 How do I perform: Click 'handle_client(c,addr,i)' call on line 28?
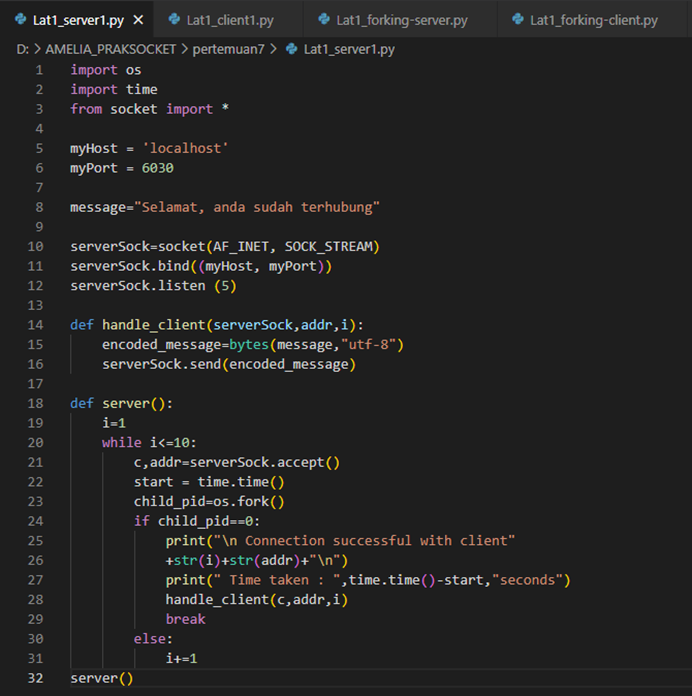(x=257, y=600)
